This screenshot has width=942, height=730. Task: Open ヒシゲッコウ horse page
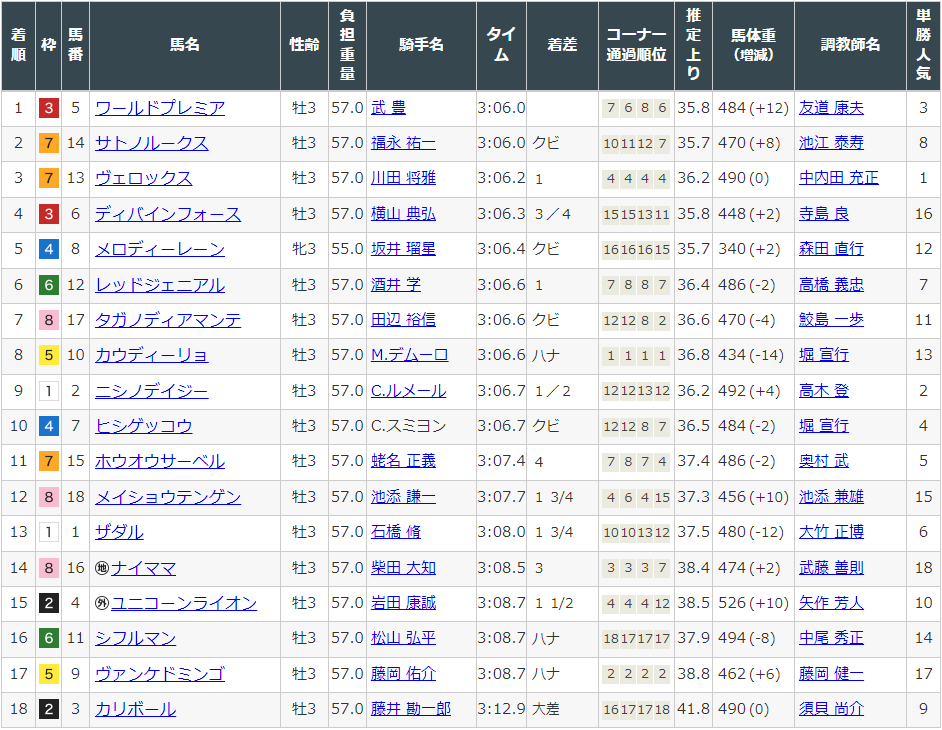pos(144,426)
